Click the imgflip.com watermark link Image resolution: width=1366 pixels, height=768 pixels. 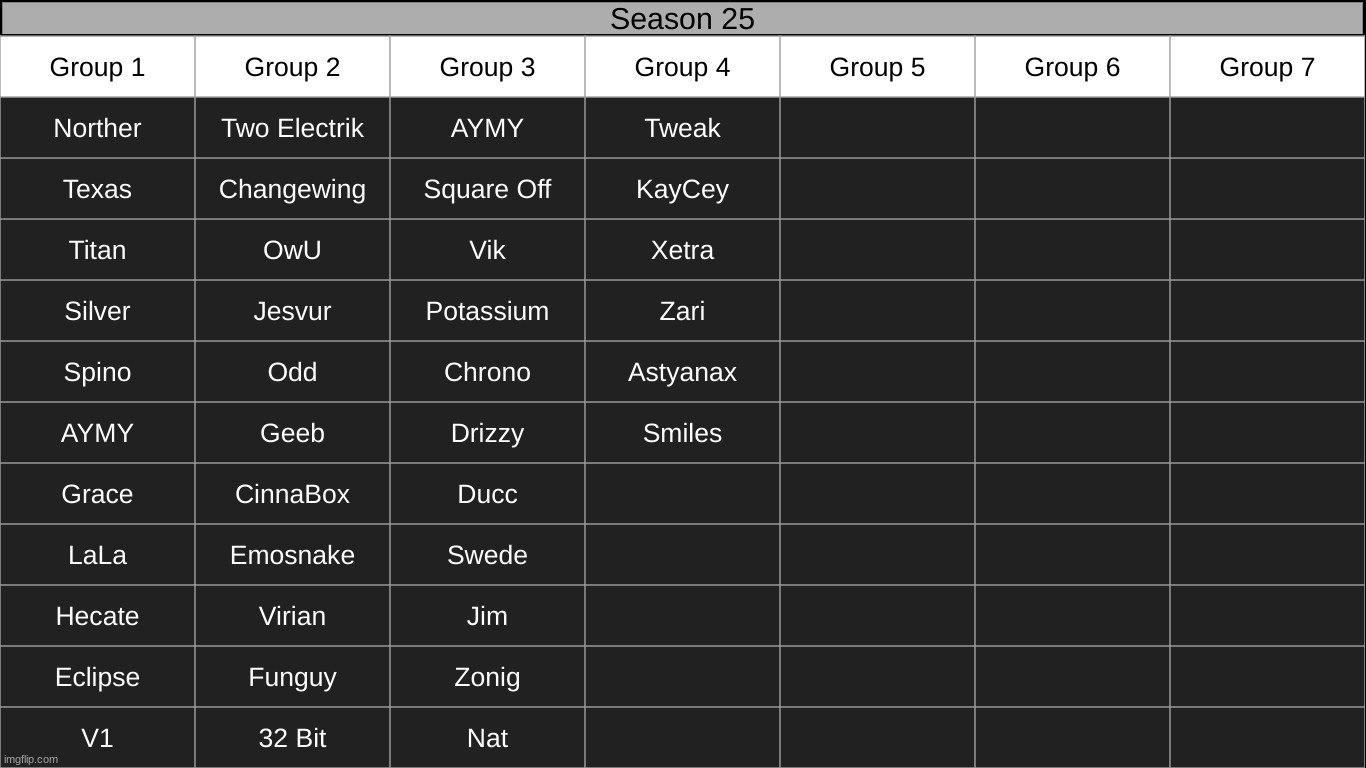pos(31,759)
